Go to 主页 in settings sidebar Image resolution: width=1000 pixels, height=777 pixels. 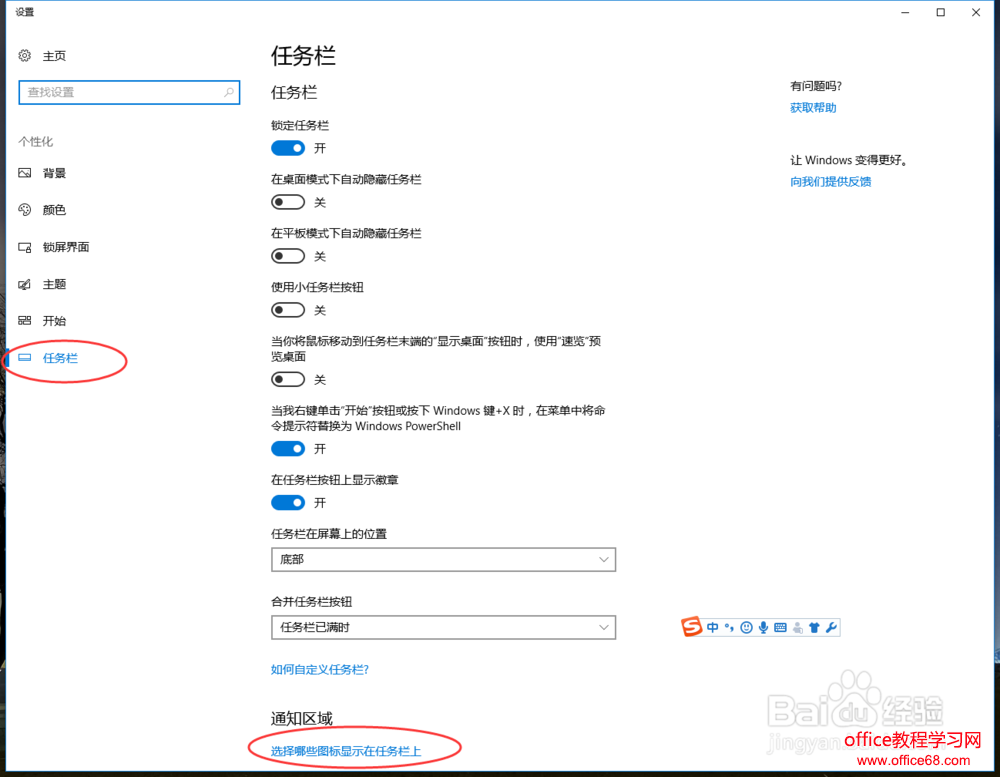(54, 56)
